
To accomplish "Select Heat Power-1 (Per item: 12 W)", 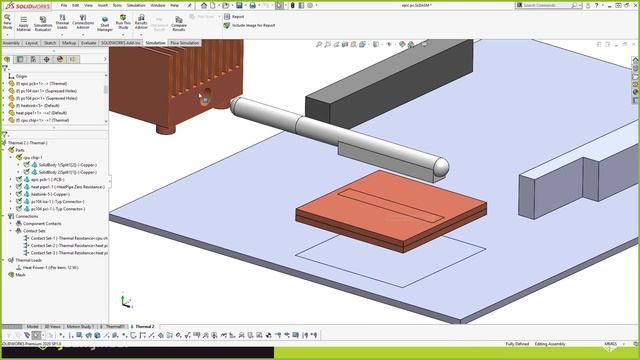I will click(47, 268).
